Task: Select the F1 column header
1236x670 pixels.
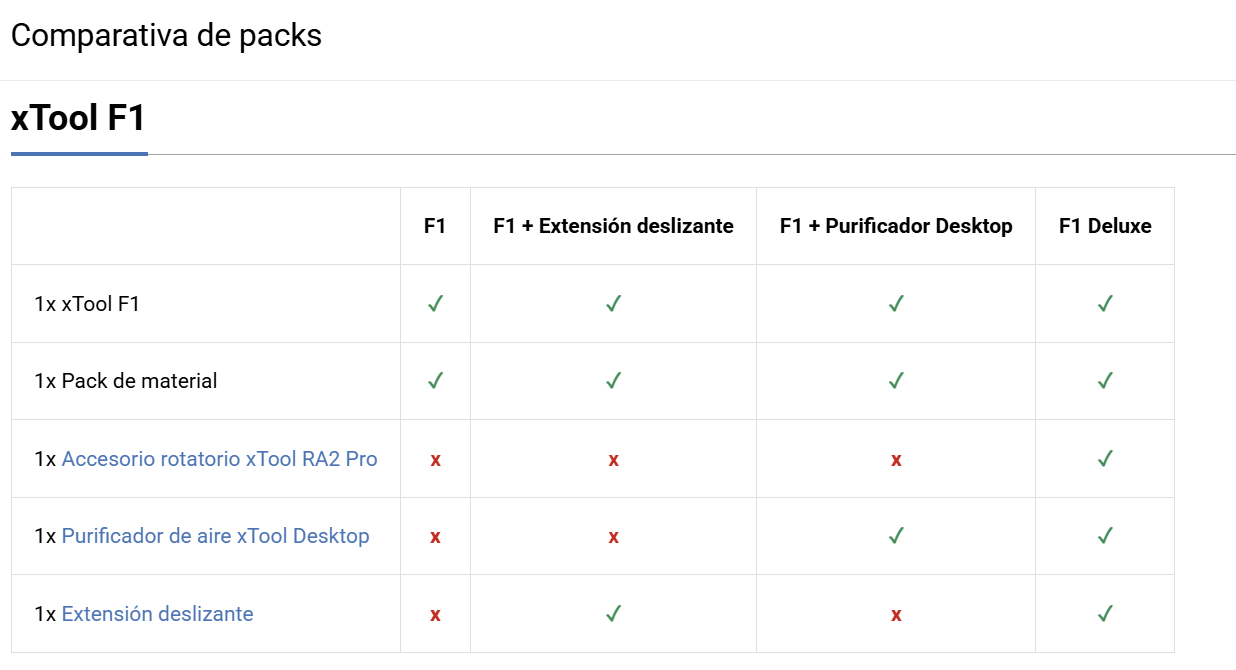Action: 435,226
